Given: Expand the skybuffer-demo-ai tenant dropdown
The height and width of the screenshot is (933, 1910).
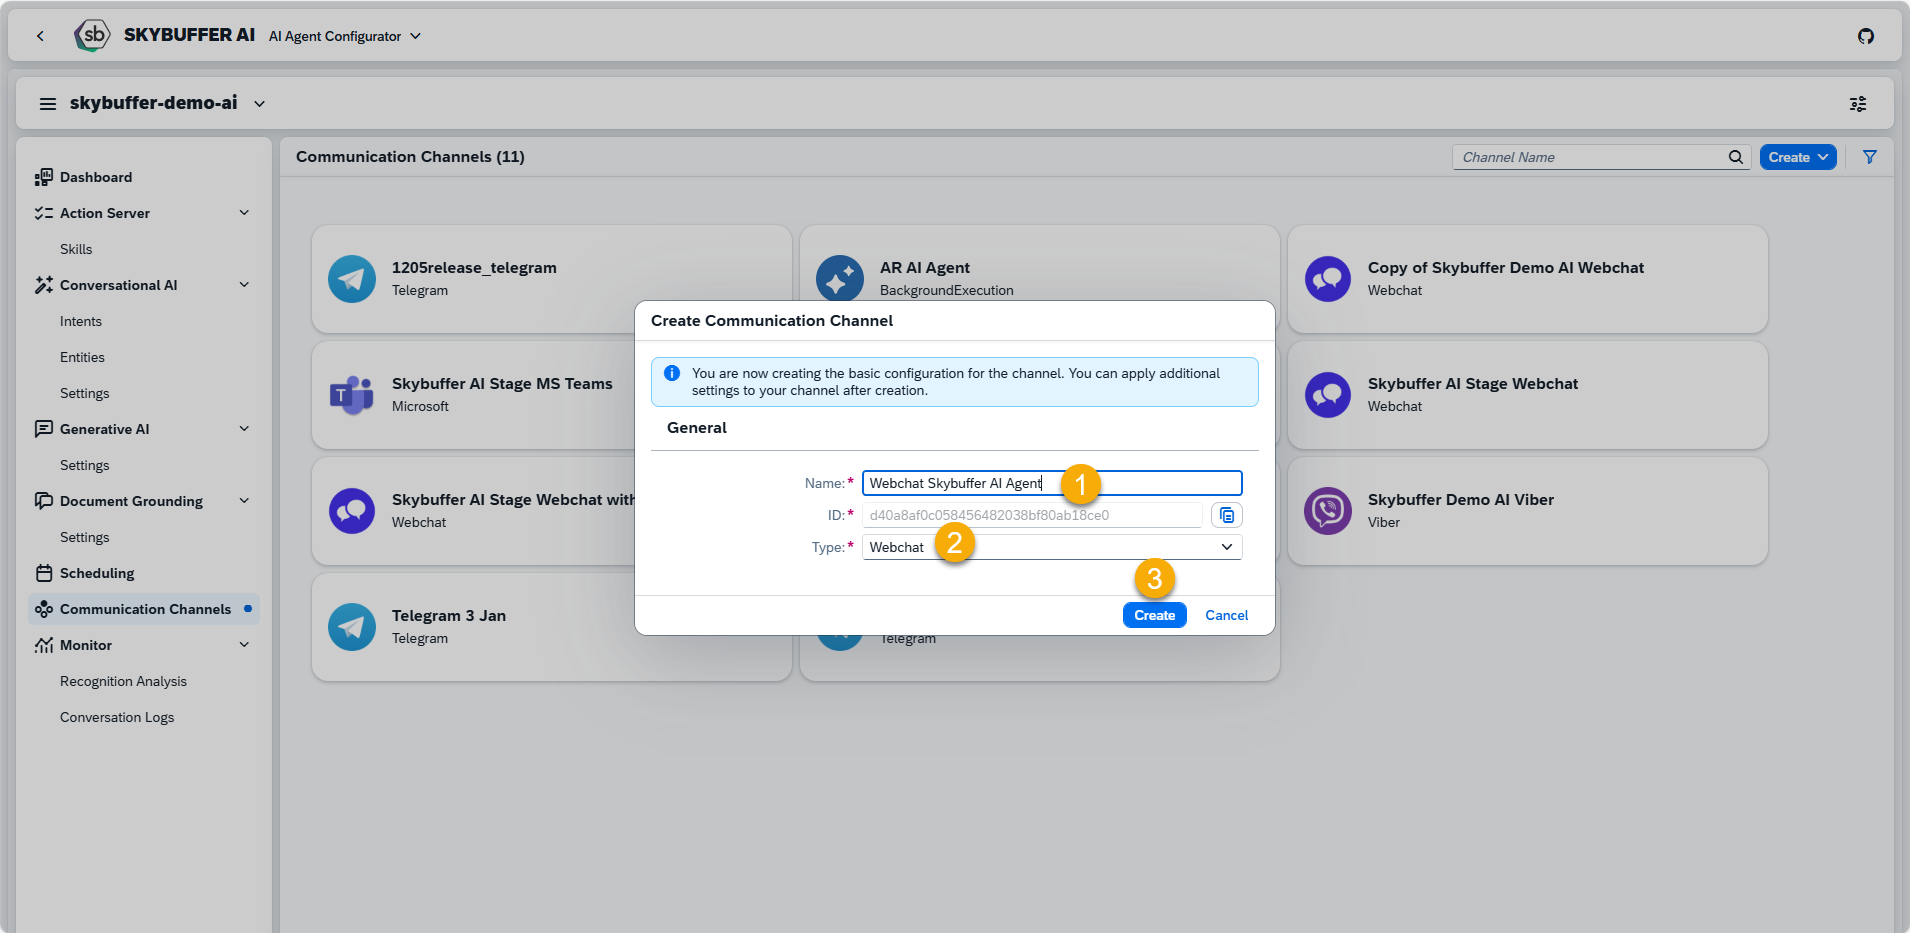Looking at the screenshot, I should click(x=260, y=103).
